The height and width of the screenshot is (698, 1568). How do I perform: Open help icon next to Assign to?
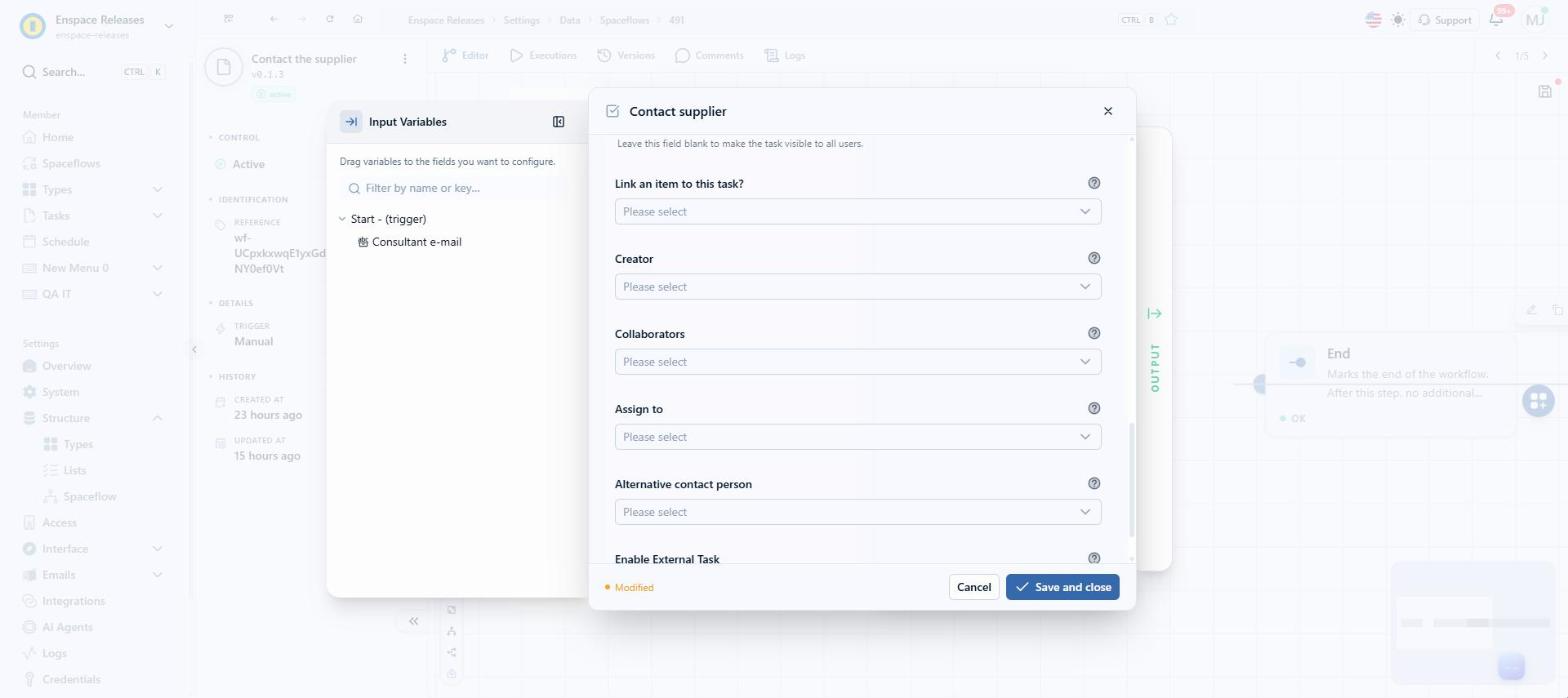pyautogui.click(x=1094, y=408)
